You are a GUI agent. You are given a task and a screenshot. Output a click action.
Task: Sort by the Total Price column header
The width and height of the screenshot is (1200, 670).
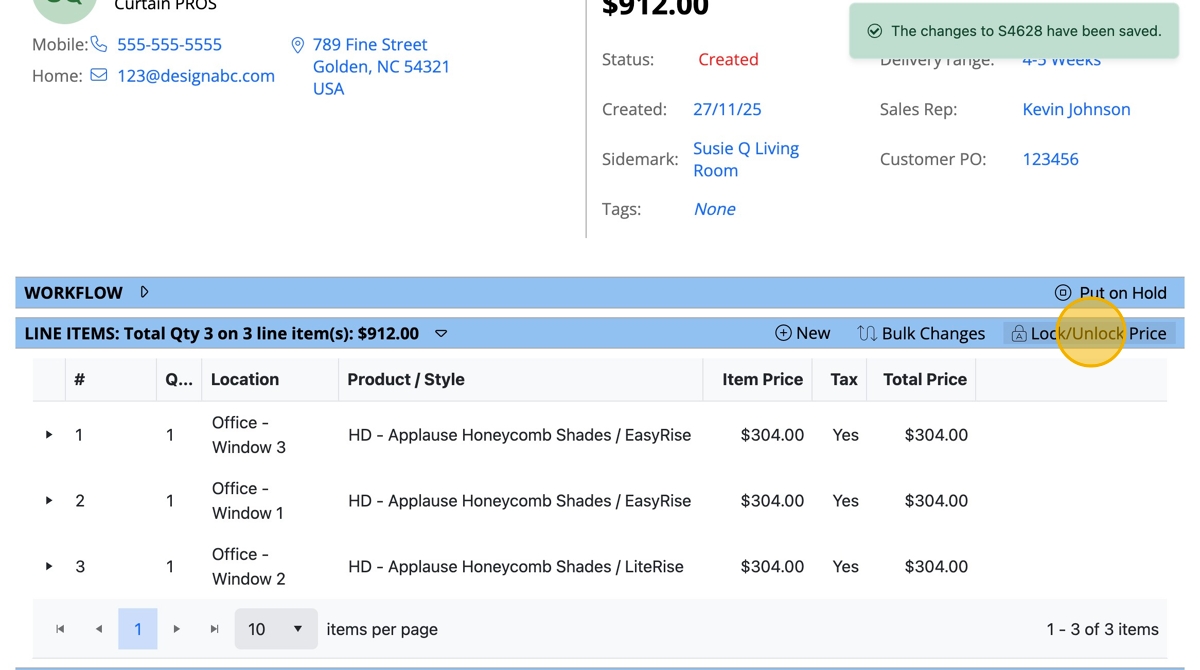coord(925,379)
